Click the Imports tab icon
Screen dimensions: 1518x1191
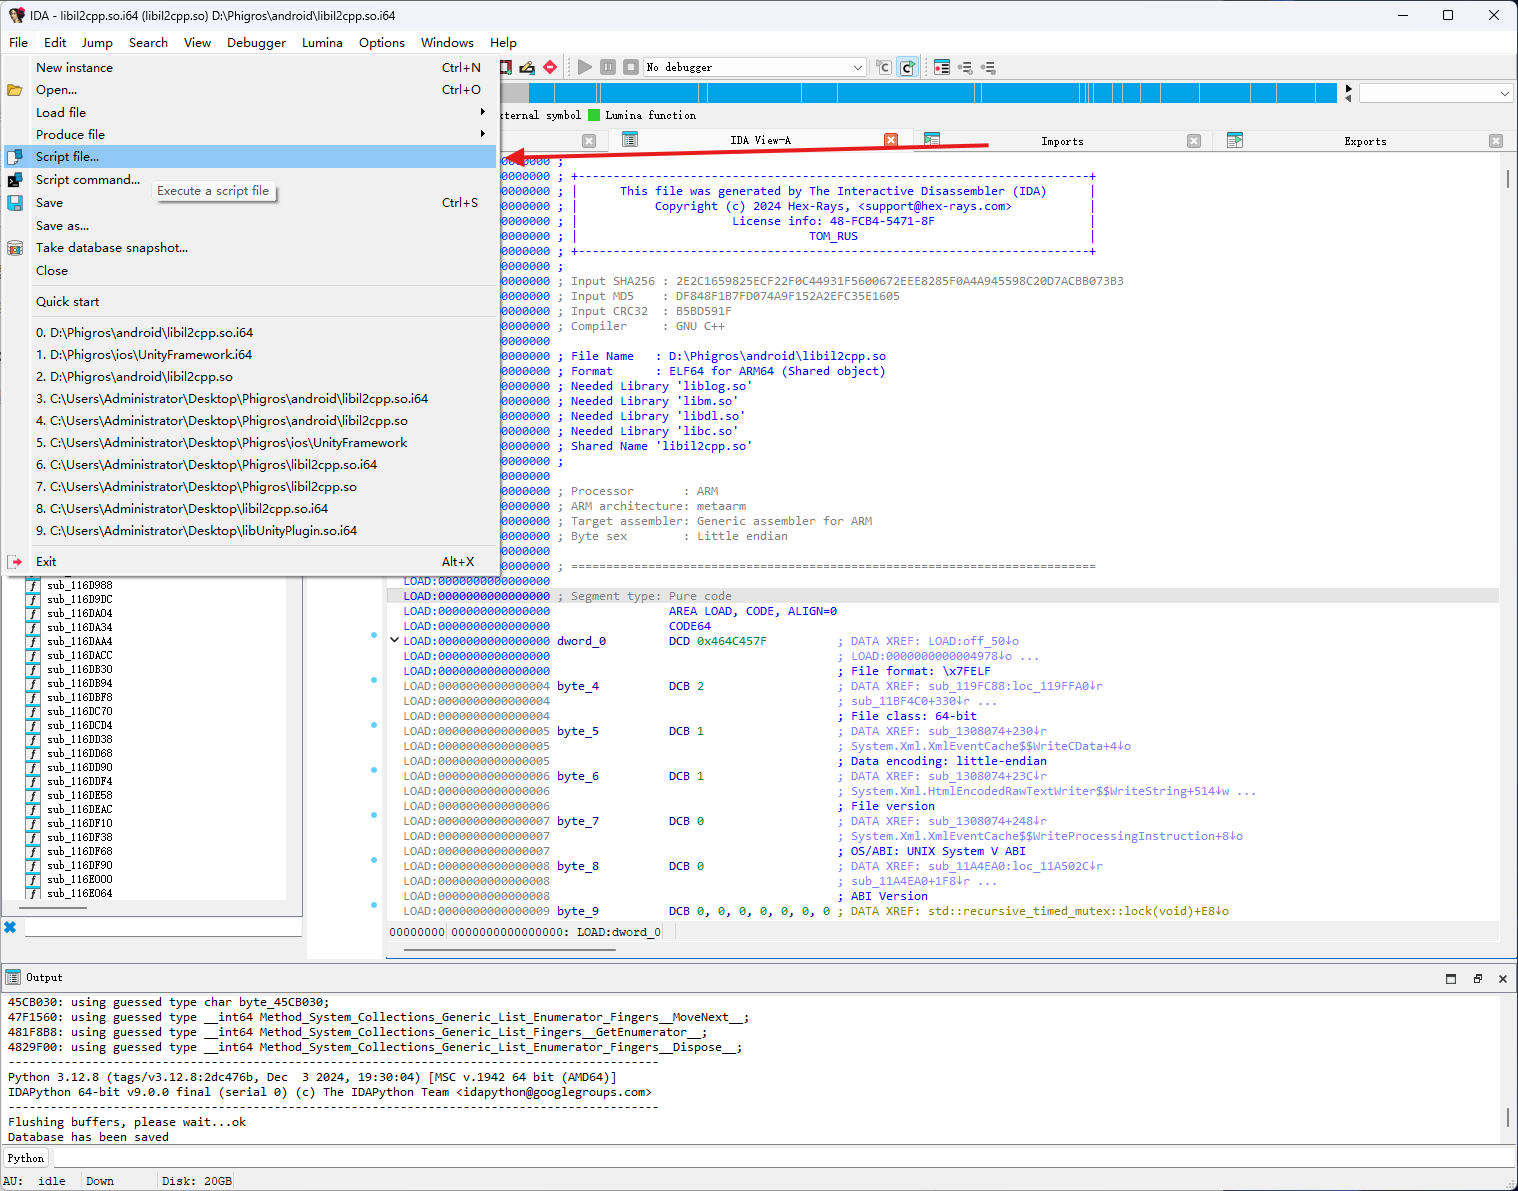pos(932,140)
